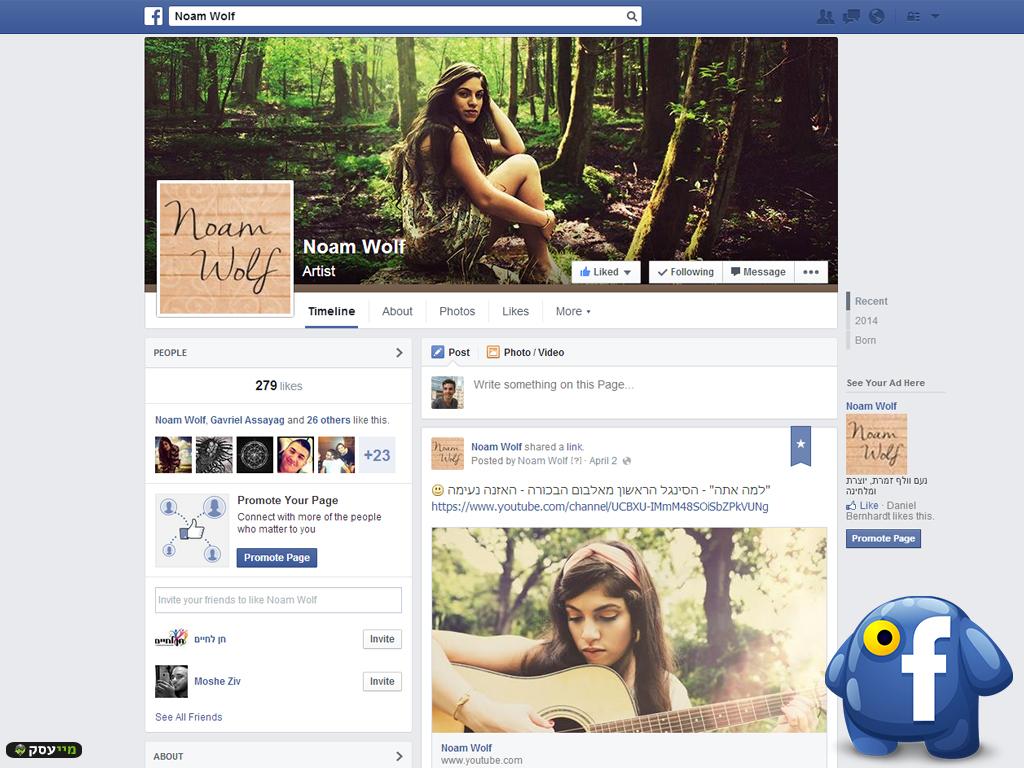Click the Promote Page button under Promote Your Page
The image size is (1024, 768).
click(277, 558)
